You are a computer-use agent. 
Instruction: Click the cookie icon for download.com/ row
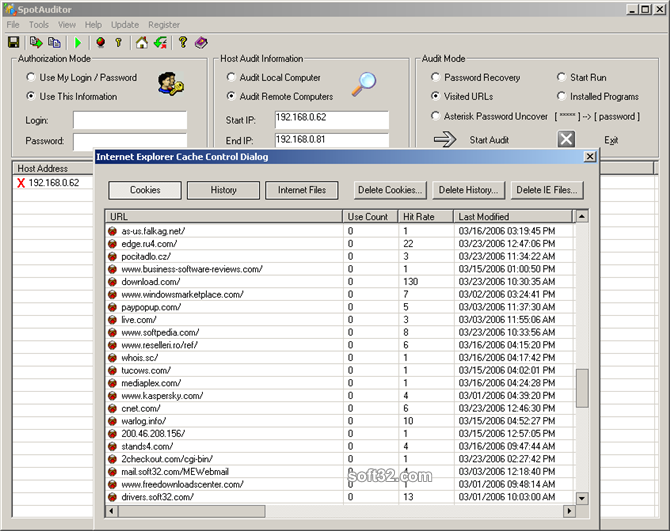112,282
